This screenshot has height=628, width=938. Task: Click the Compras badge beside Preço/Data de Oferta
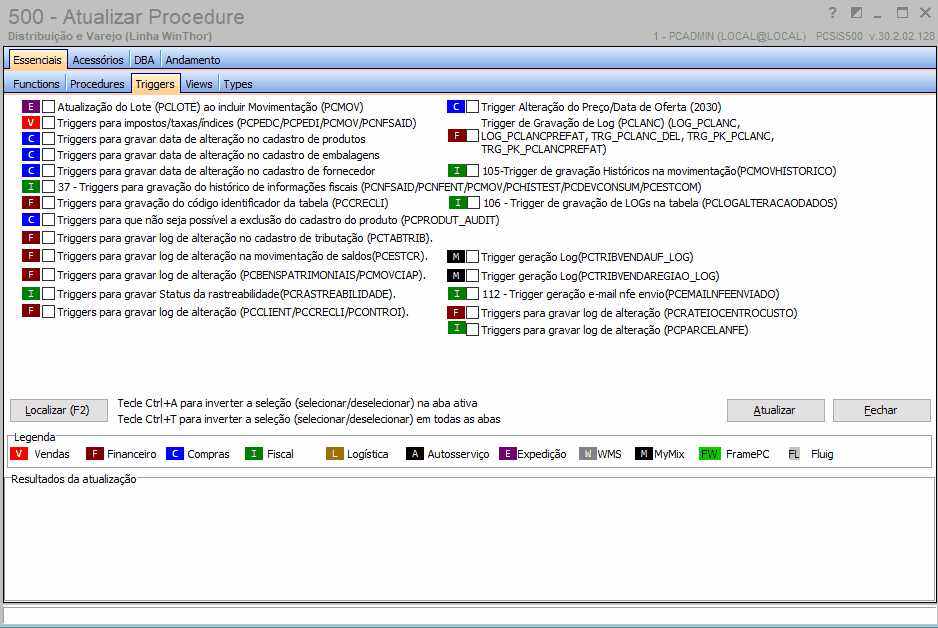[x=456, y=106]
